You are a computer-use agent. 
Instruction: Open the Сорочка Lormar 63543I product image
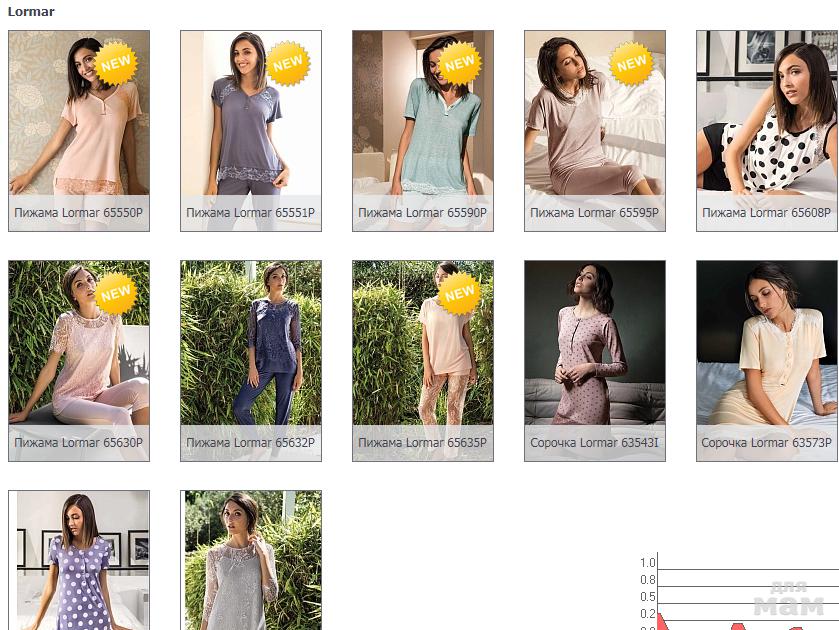point(595,343)
